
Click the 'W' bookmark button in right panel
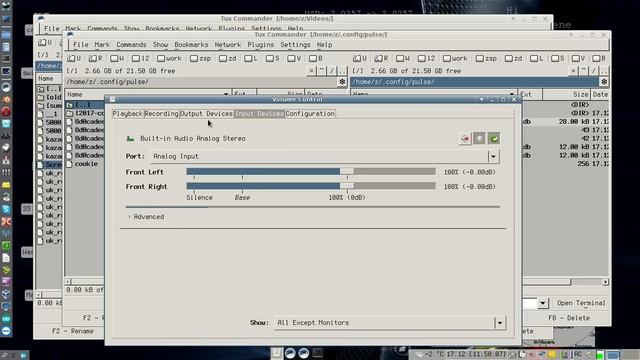point(403,58)
